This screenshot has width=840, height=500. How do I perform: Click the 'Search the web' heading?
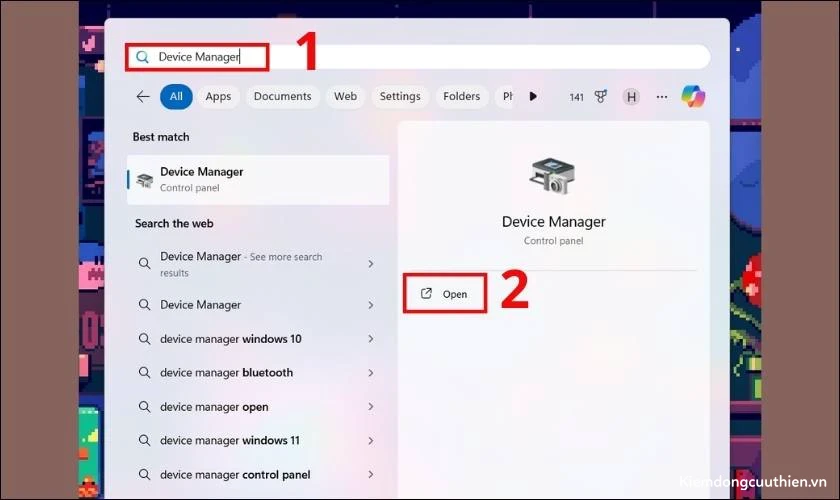point(174,223)
